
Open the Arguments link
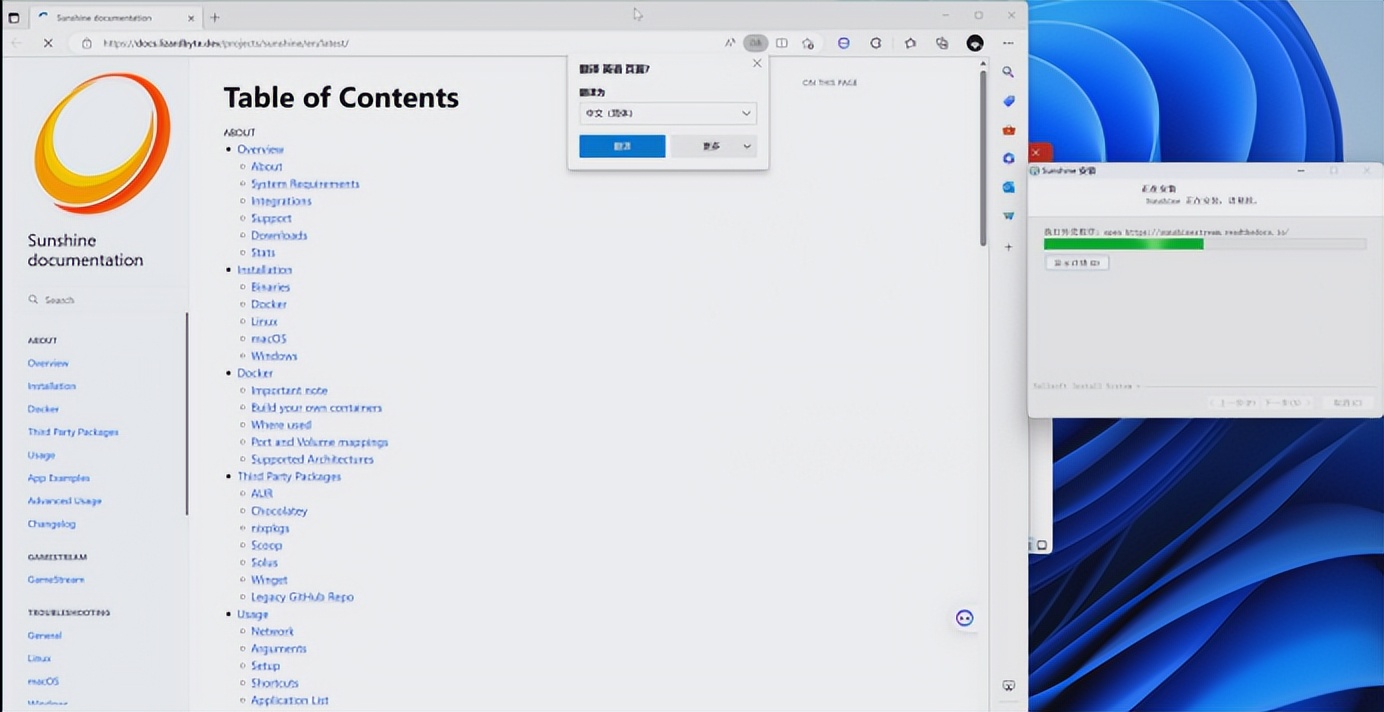[x=279, y=649]
